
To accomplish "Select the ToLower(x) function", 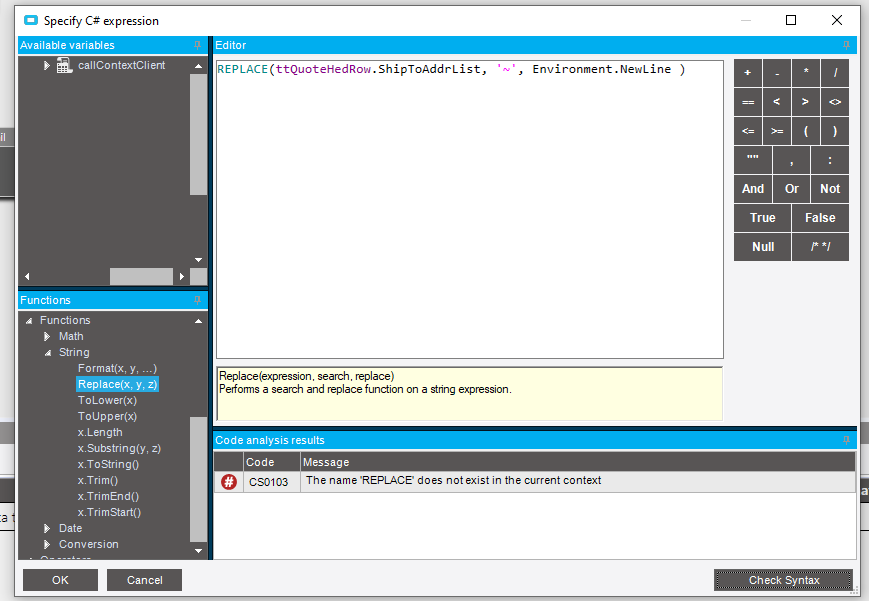I will tap(108, 400).
